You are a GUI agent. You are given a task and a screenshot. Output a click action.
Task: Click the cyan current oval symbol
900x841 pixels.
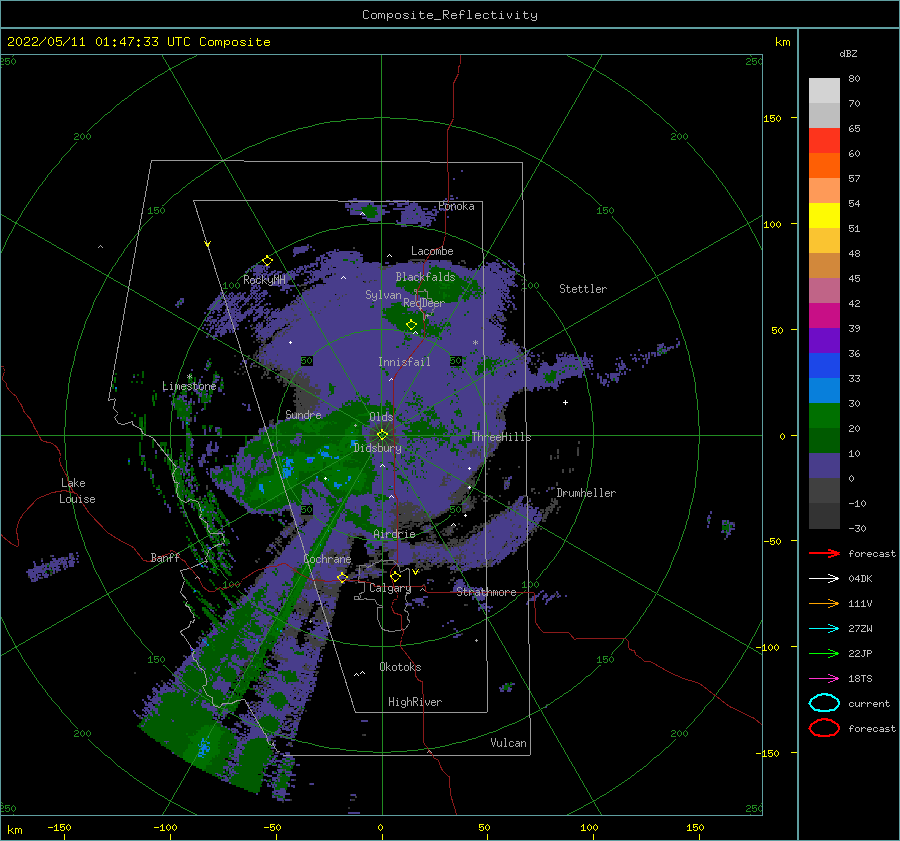824,703
